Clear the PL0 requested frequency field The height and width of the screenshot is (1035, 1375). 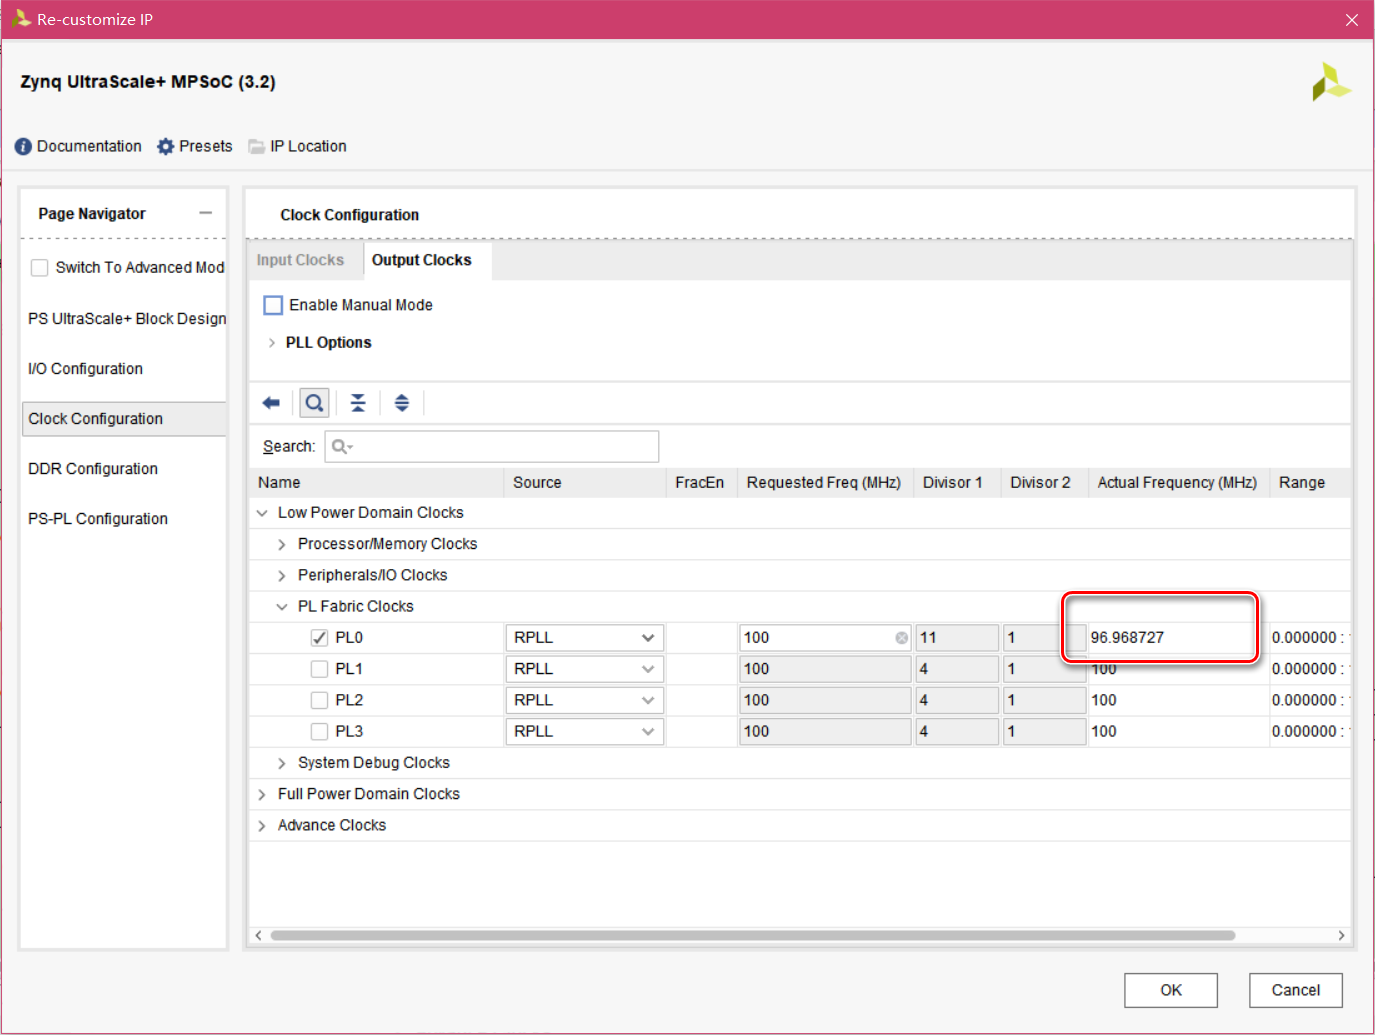click(902, 638)
